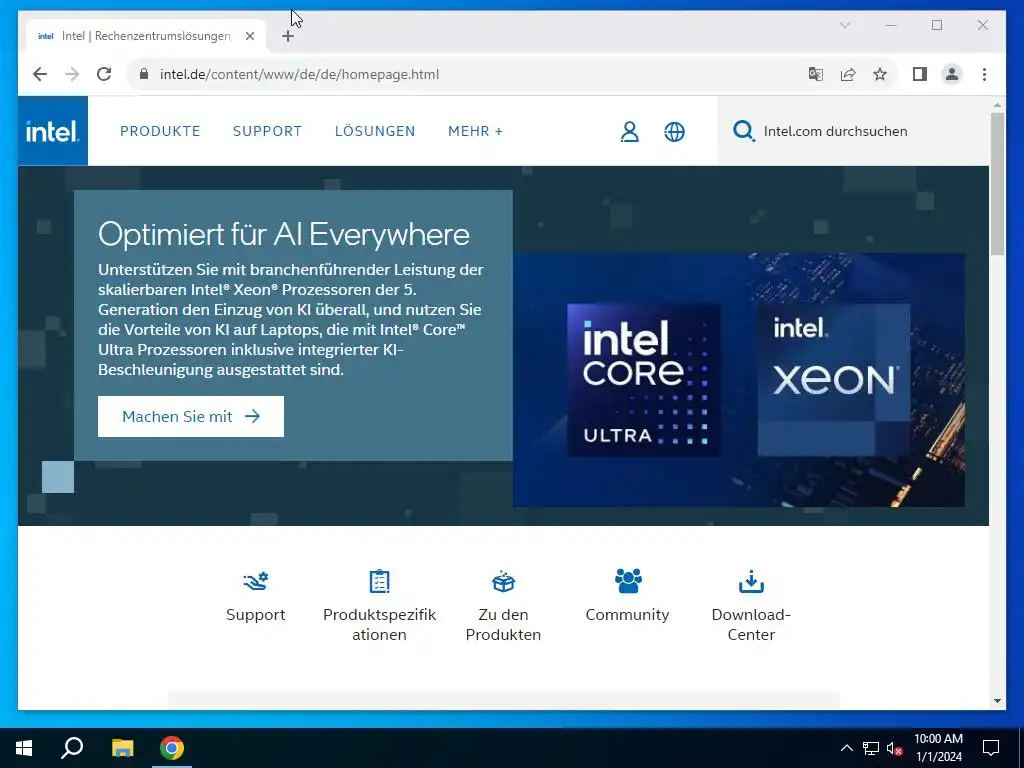This screenshot has width=1024, height=768.
Task: Click the Intel Core Ultra badge image
Action: (x=644, y=379)
